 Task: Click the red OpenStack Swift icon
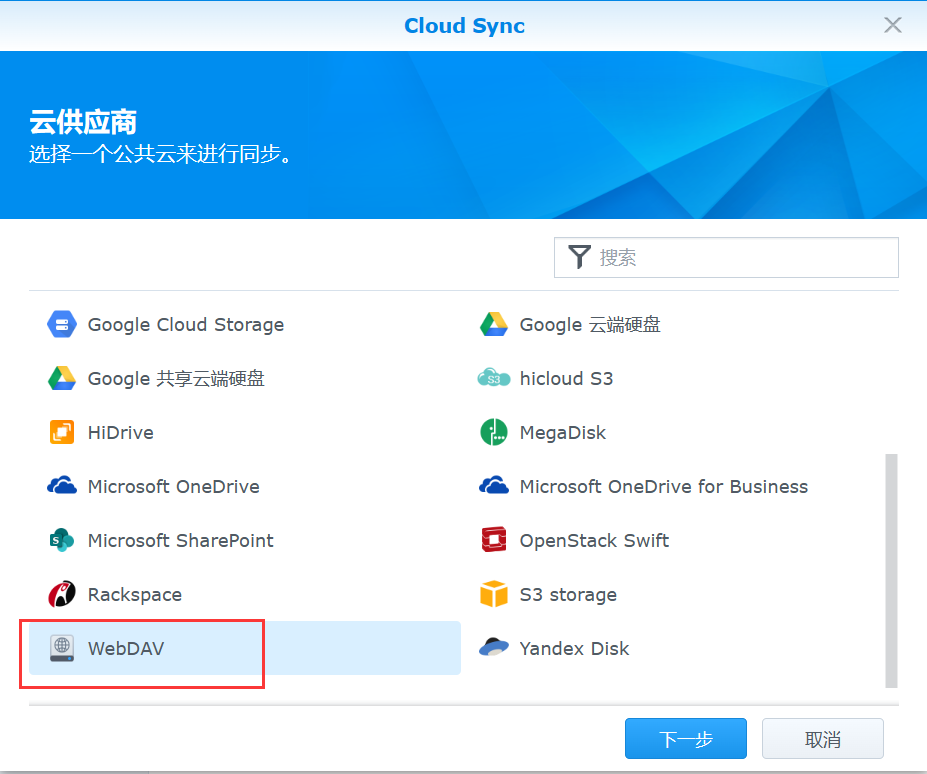coord(494,540)
